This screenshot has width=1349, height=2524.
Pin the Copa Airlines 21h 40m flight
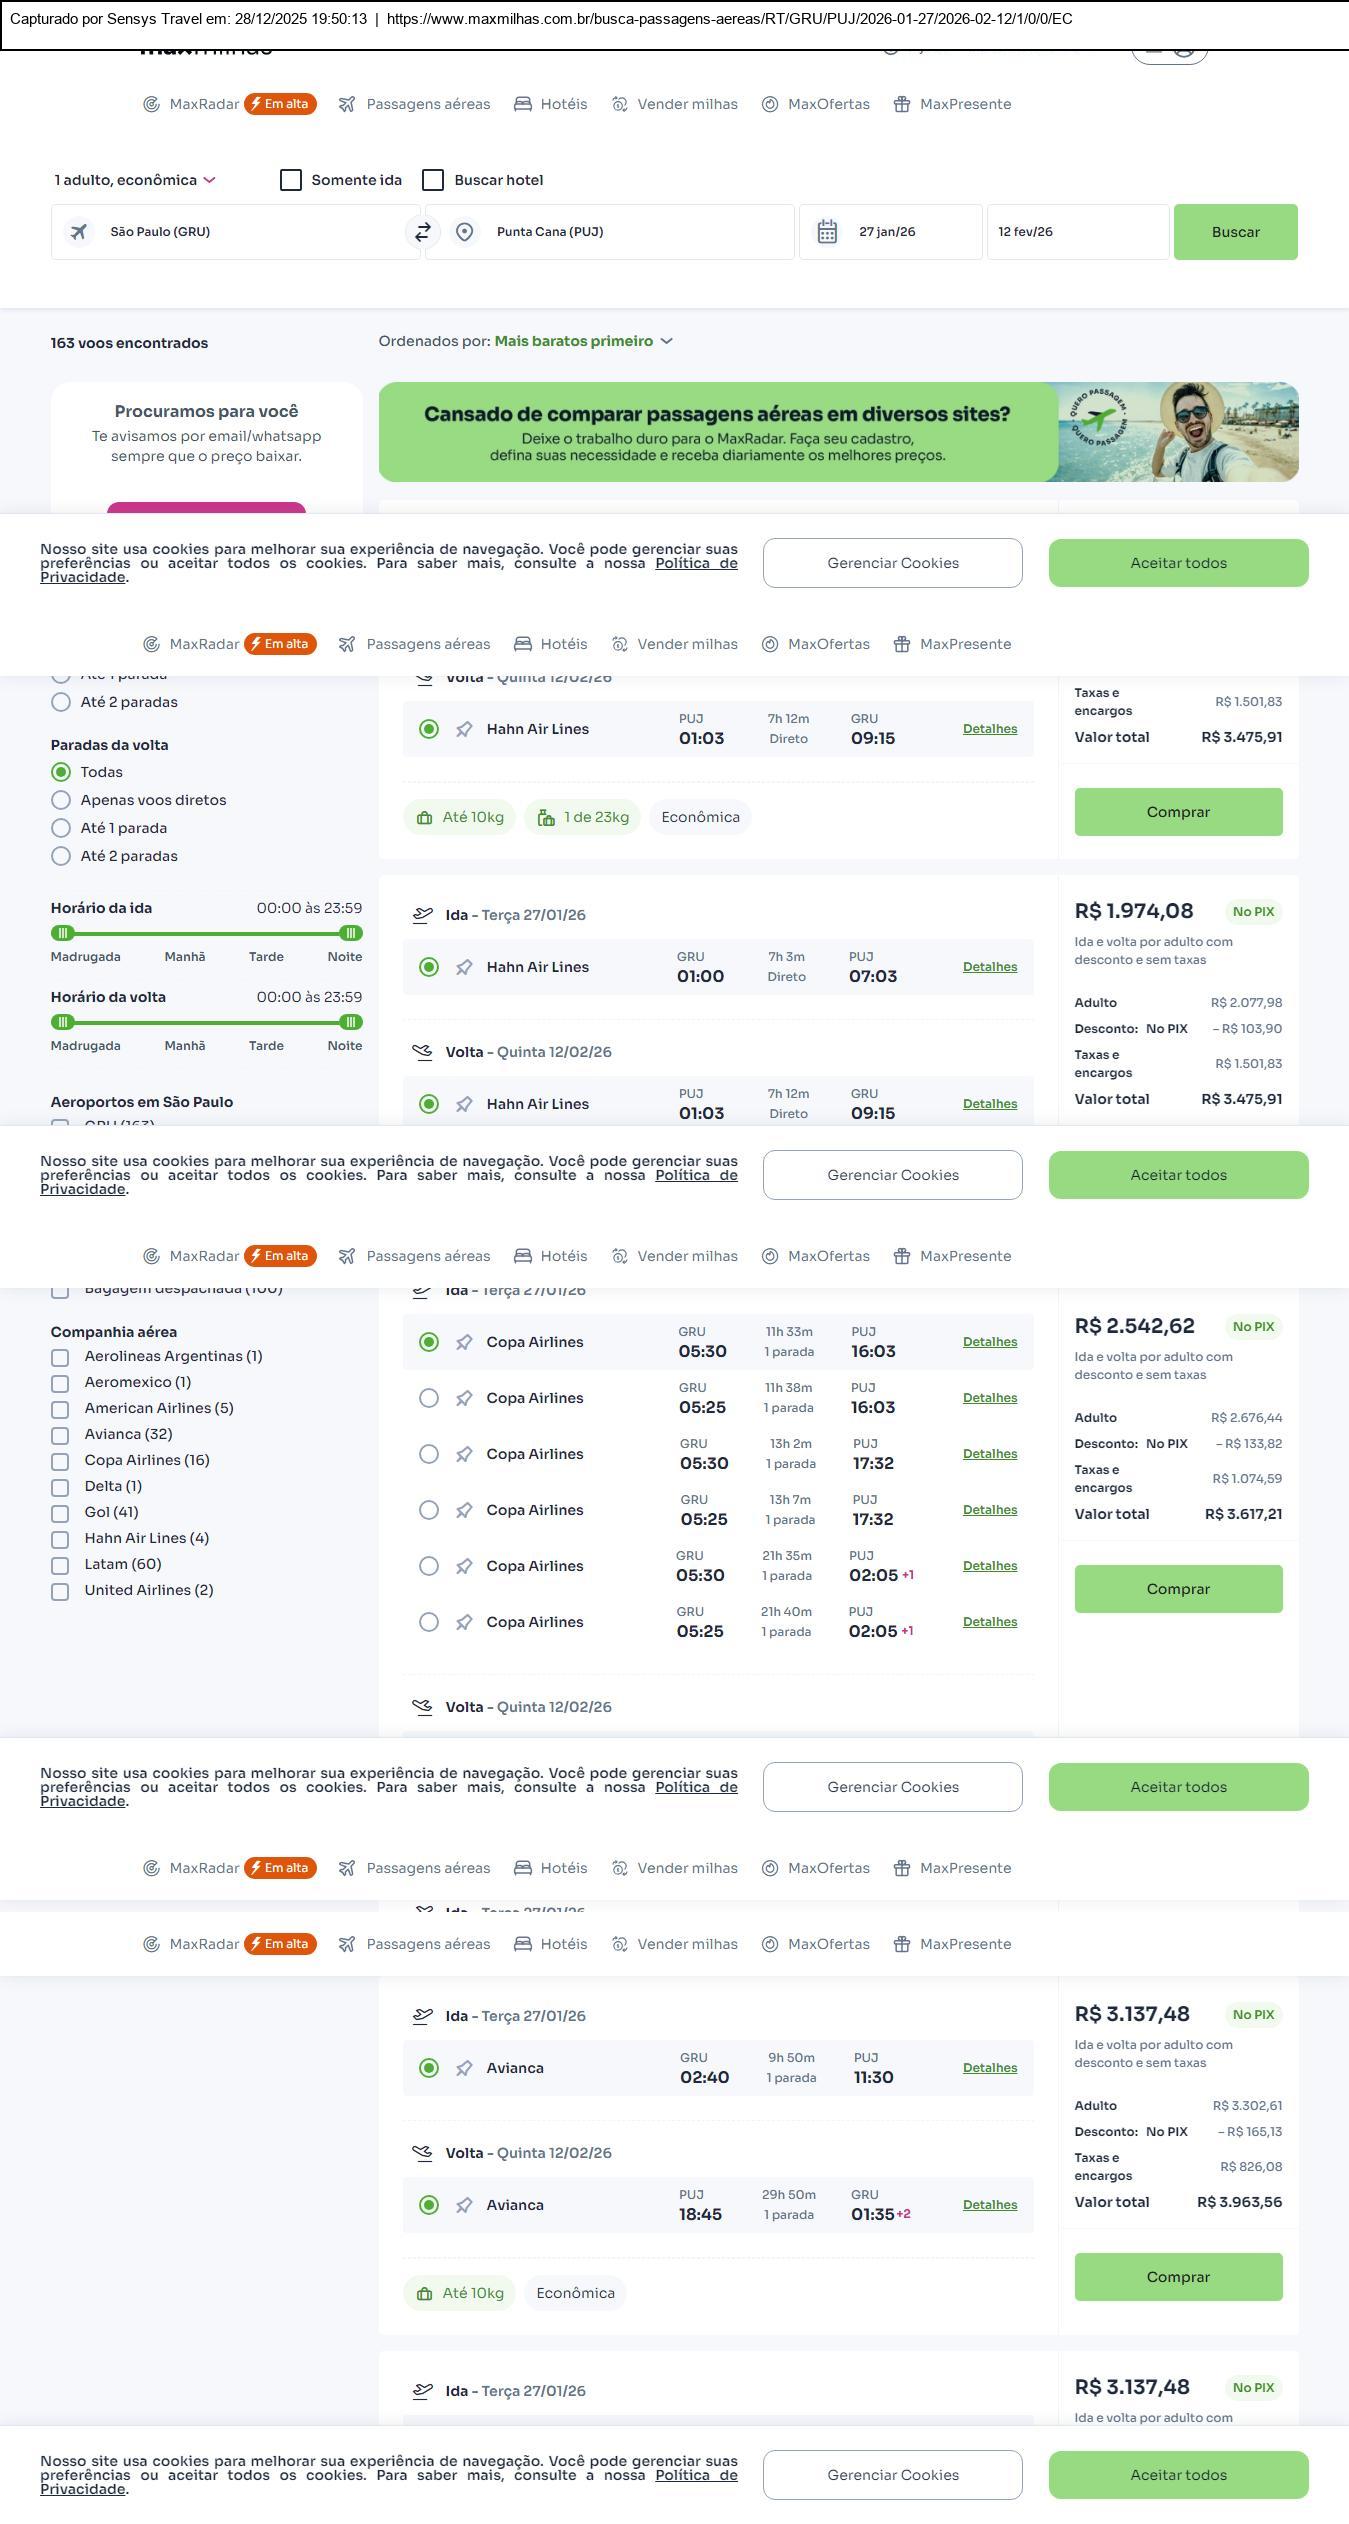pos(464,1622)
